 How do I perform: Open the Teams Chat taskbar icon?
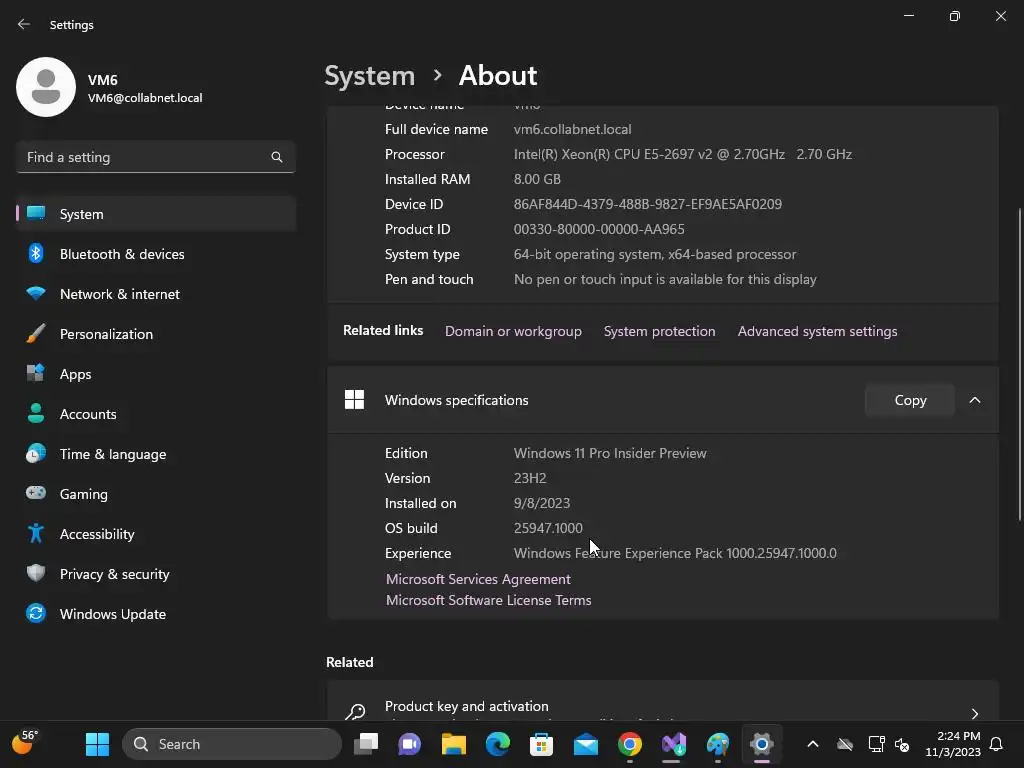coord(409,744)
